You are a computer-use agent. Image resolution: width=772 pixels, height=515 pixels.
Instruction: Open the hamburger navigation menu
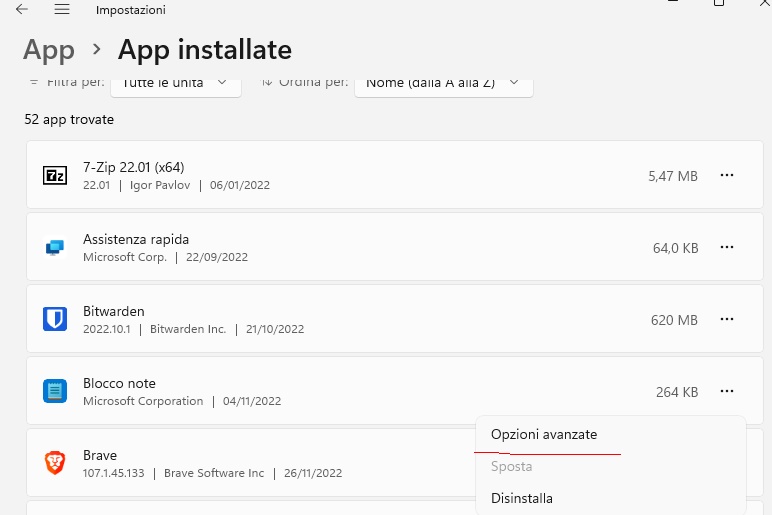(62, 9)
